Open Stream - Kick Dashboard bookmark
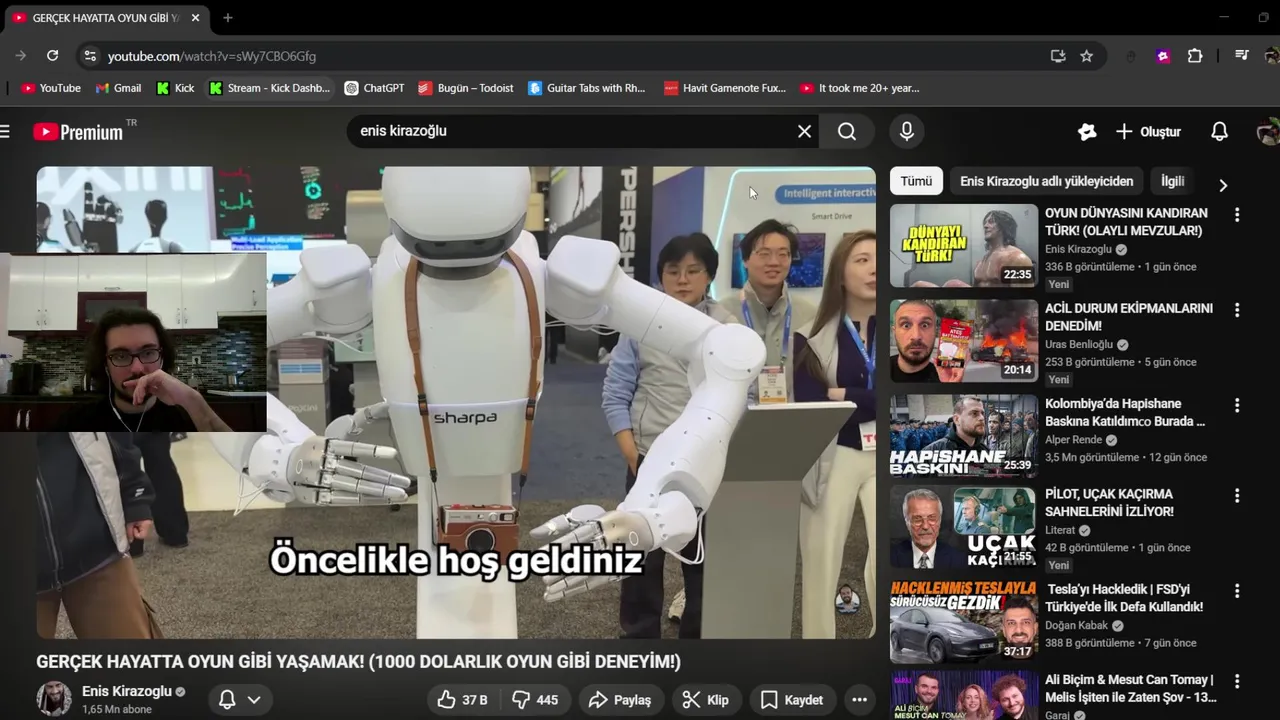 [269, 88]
